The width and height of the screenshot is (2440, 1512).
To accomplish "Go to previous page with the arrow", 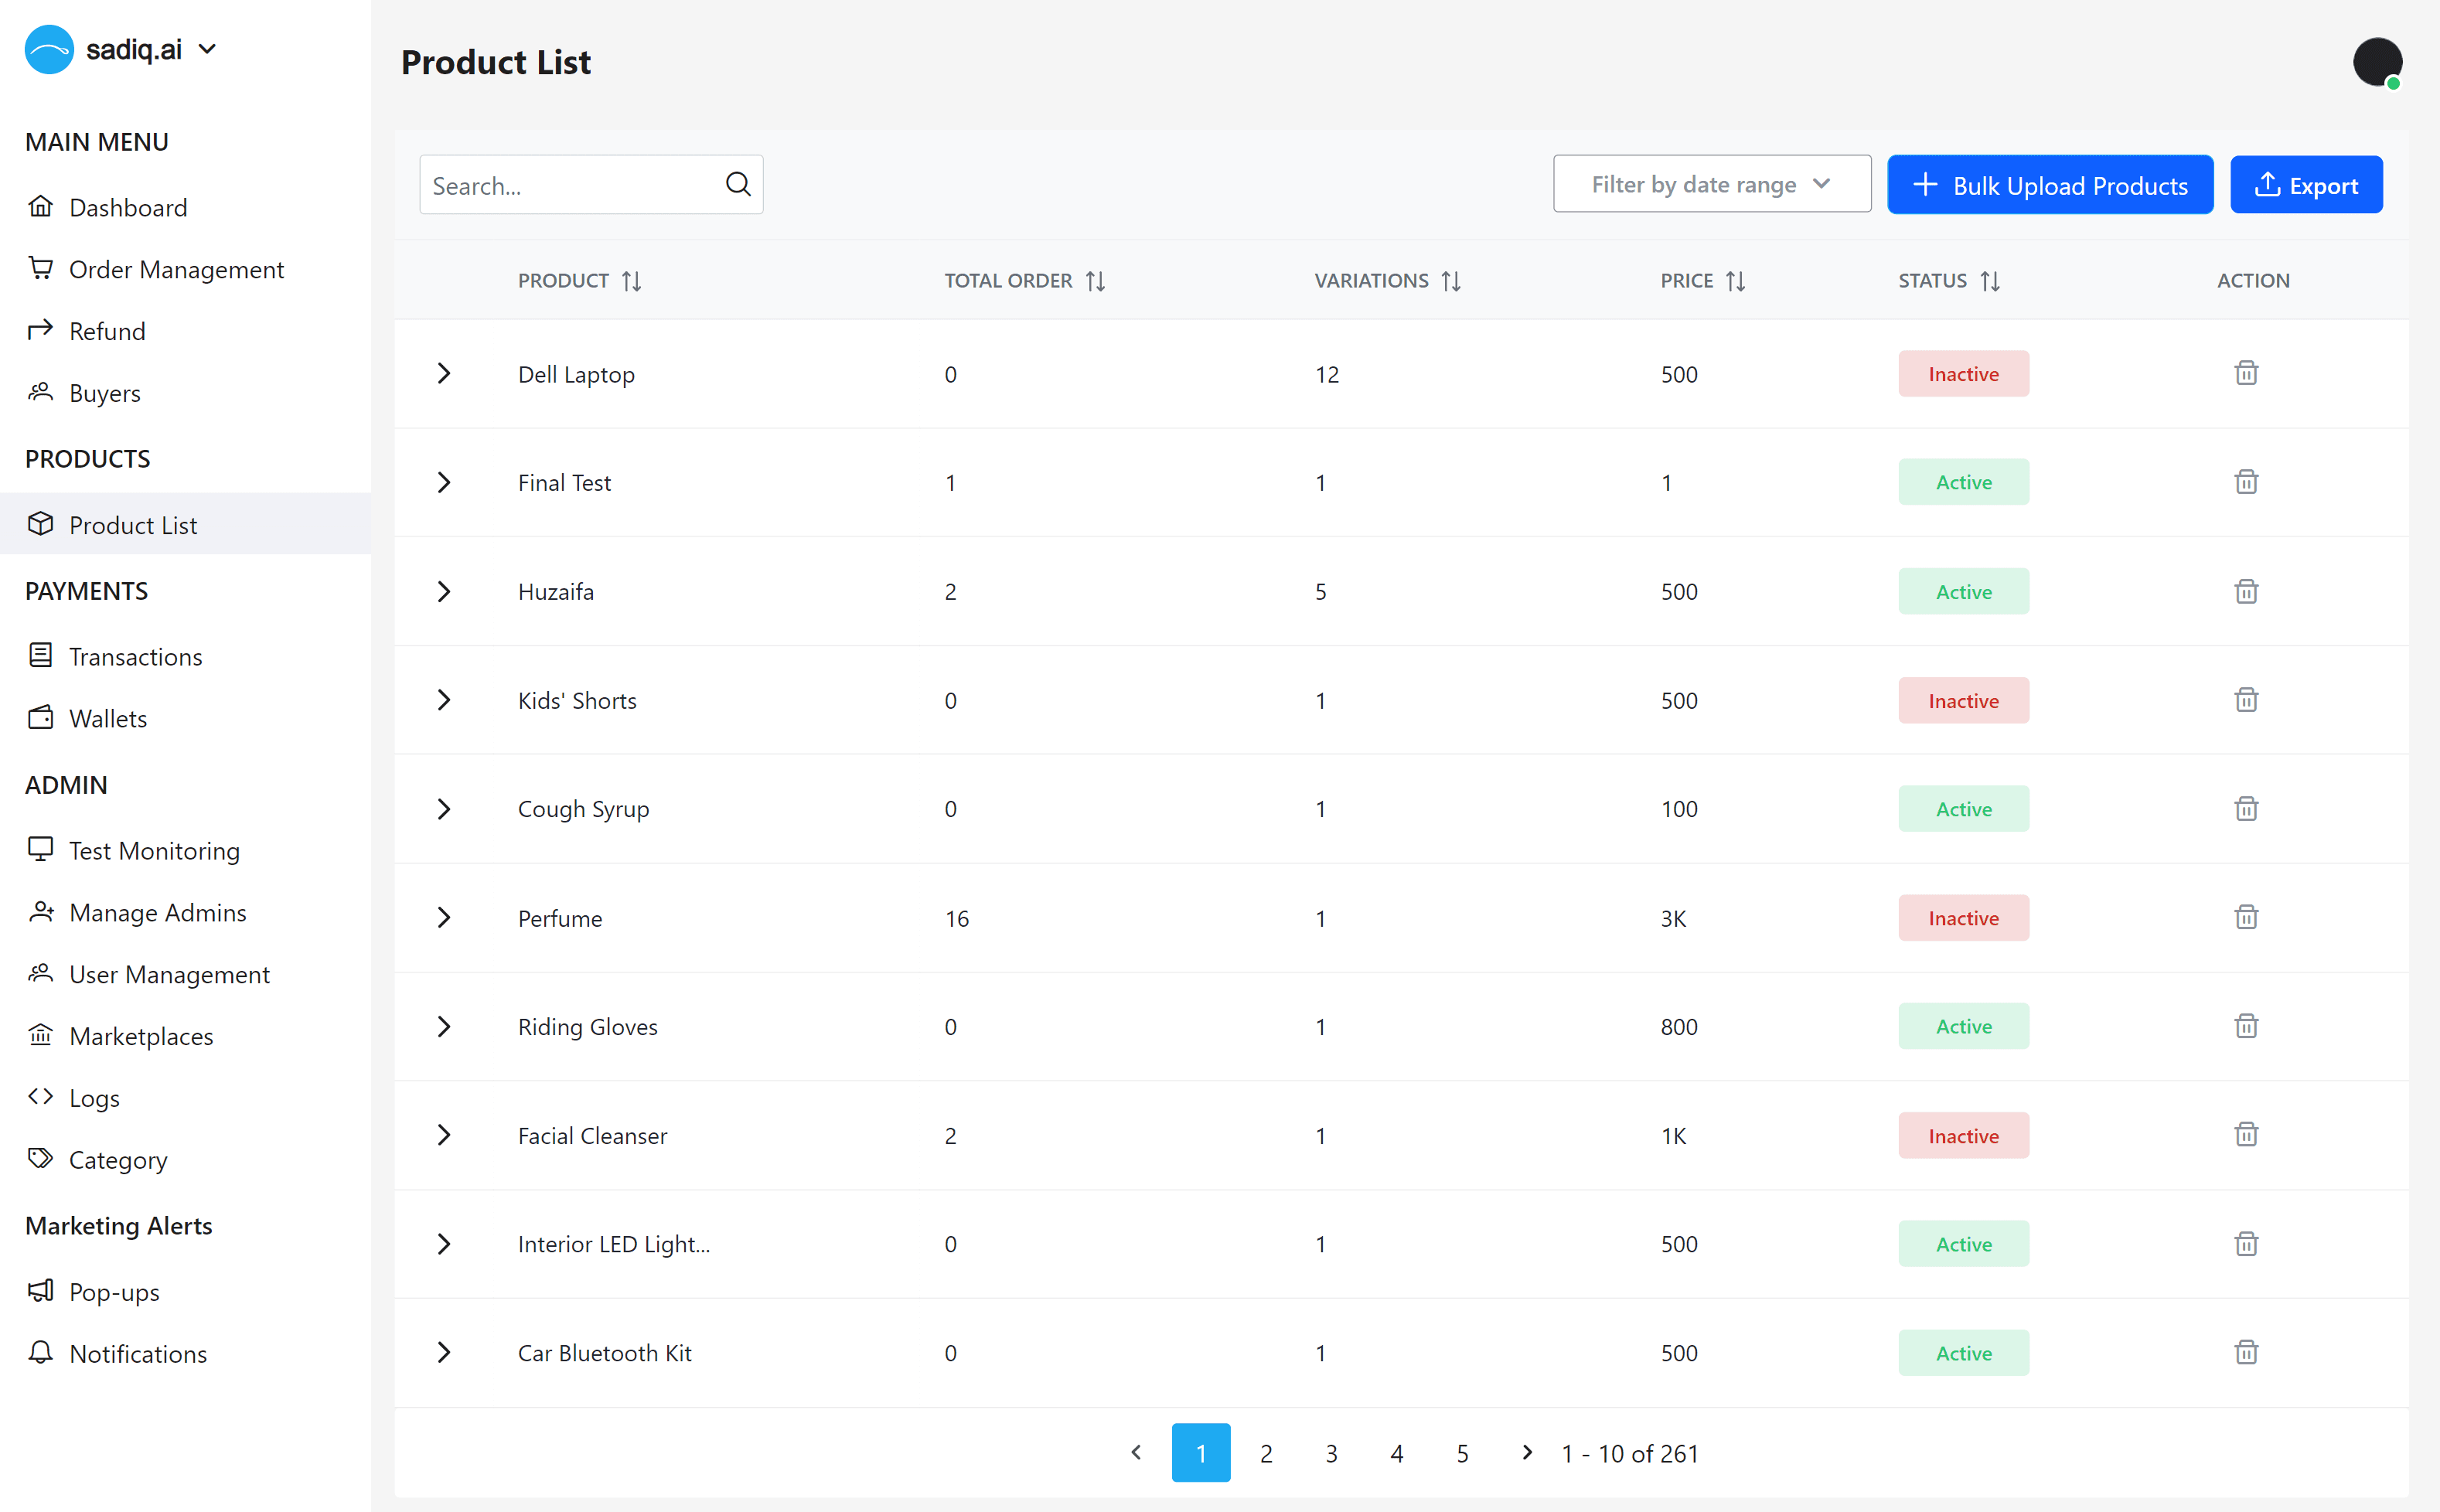I will tap(1135, 1452).
